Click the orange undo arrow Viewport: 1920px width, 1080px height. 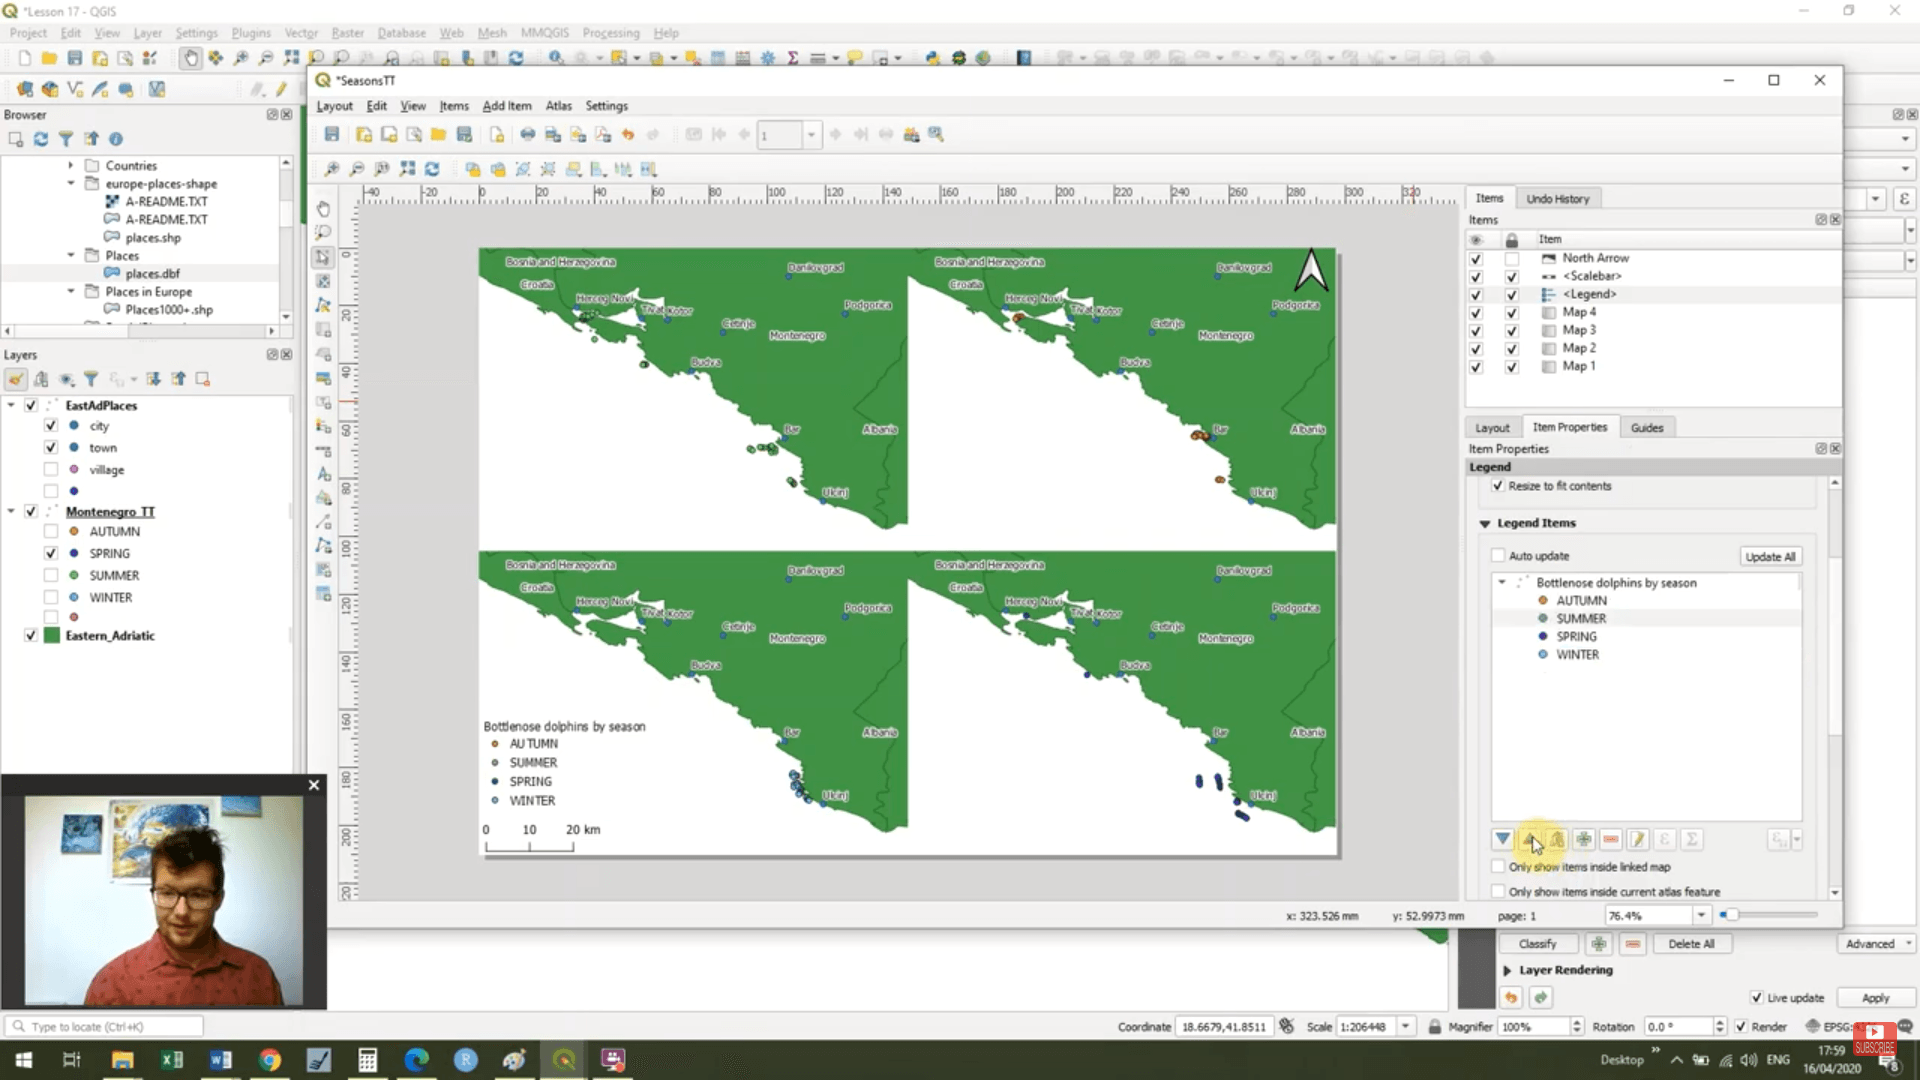pos(628,134)
